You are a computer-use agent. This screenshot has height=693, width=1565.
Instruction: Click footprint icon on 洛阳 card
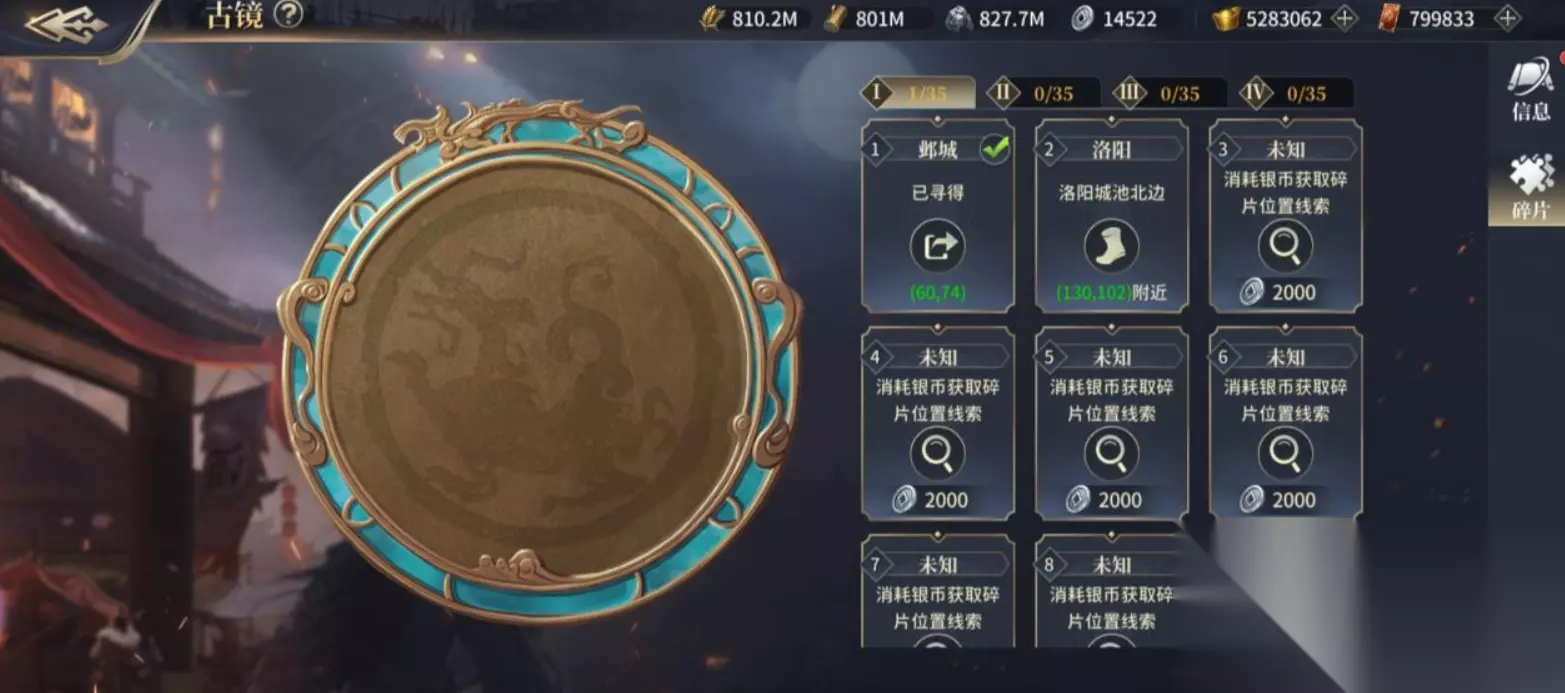click(1111, 244)
